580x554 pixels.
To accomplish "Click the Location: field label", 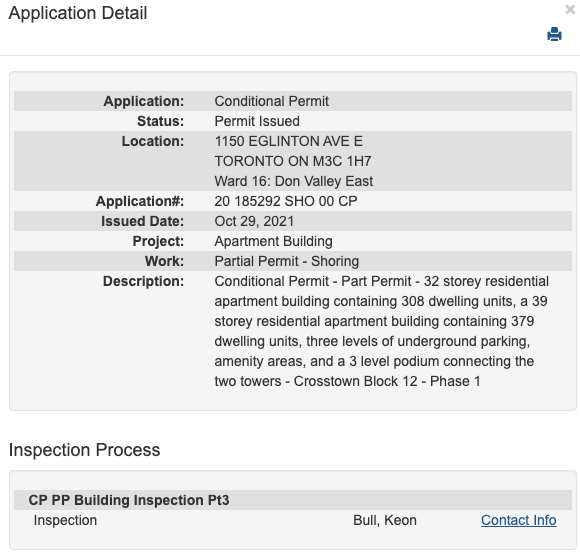I will click(x=153, y=141).
